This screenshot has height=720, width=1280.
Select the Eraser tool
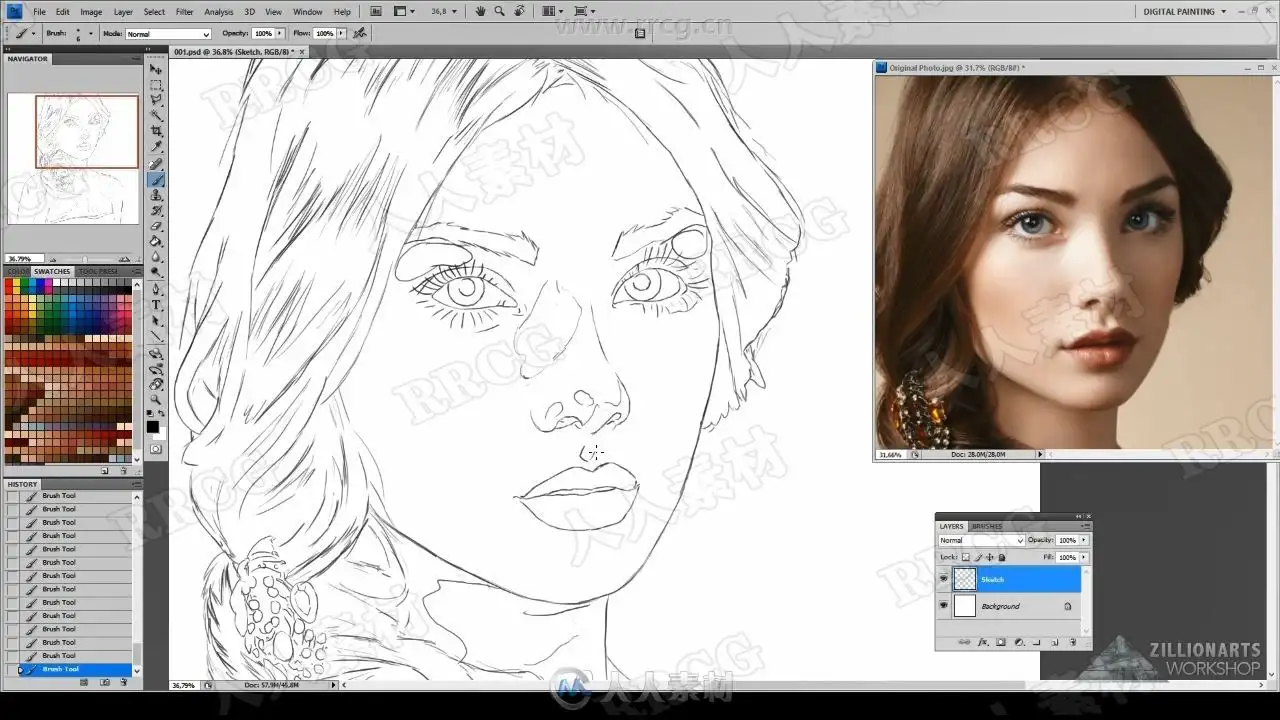(156, 226)
